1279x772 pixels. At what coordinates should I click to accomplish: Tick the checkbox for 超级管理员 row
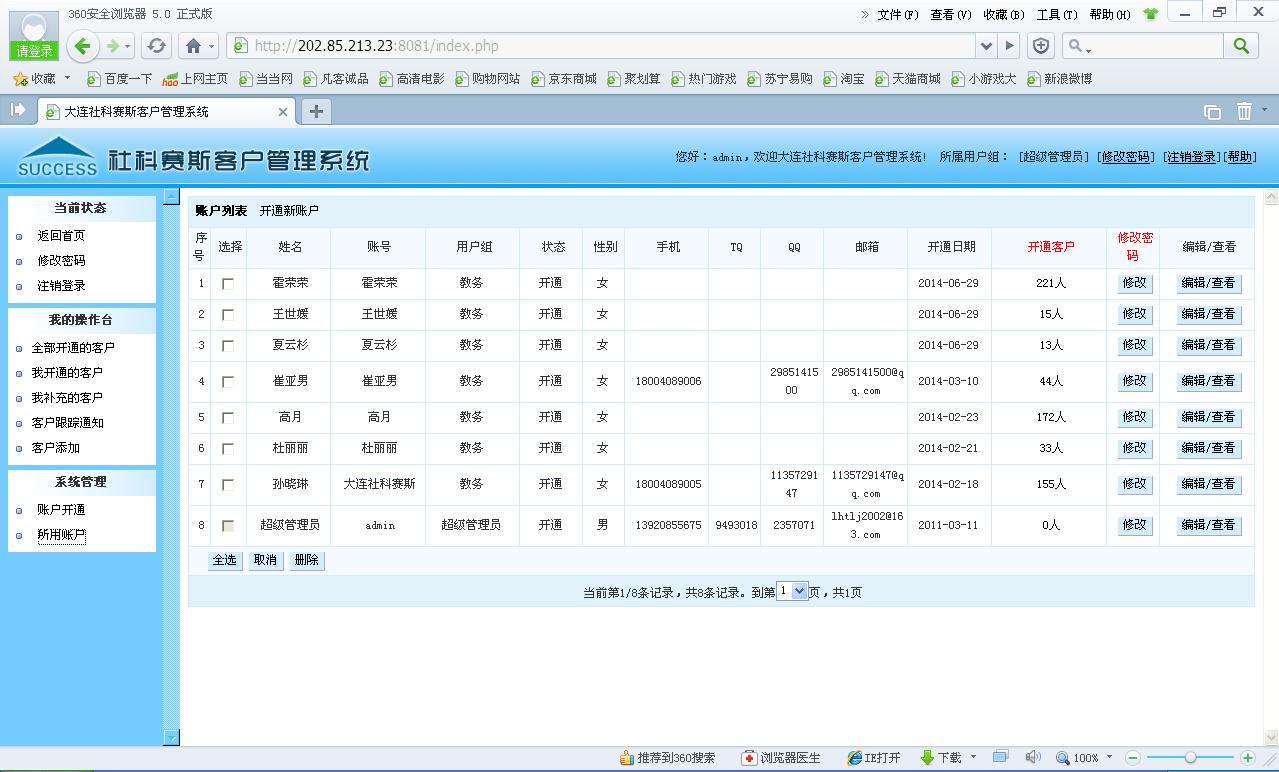tap(228, 526)
